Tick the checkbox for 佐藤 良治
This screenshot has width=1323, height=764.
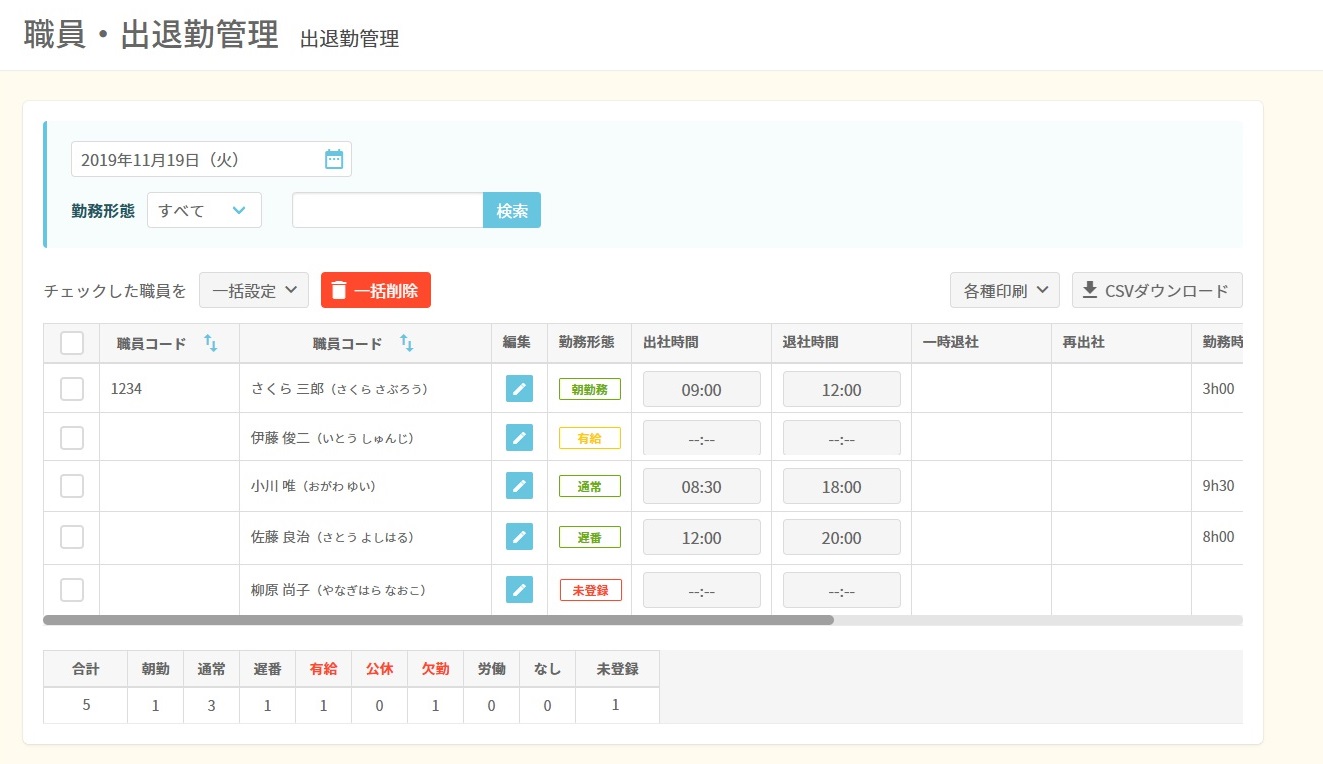[72, 537]
